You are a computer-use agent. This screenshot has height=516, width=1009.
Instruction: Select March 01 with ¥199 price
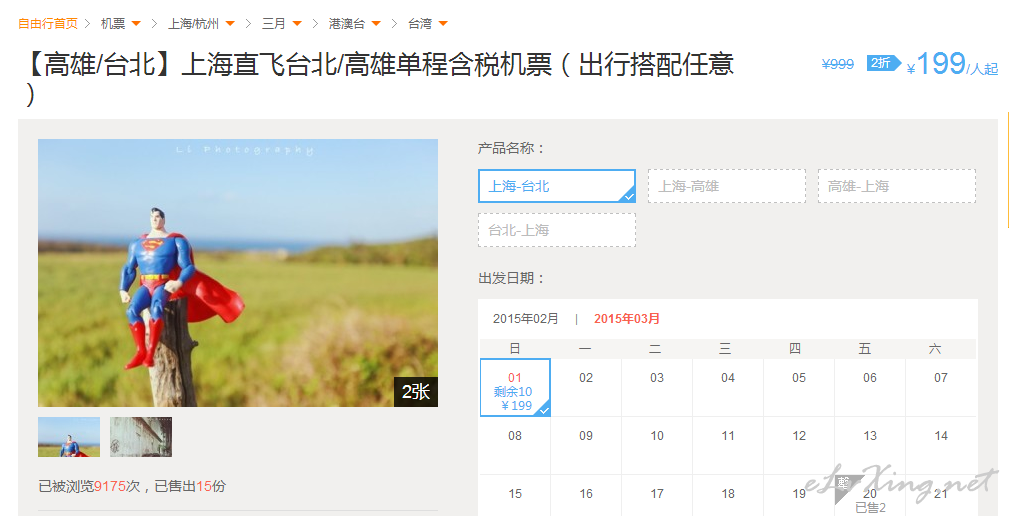515,387
